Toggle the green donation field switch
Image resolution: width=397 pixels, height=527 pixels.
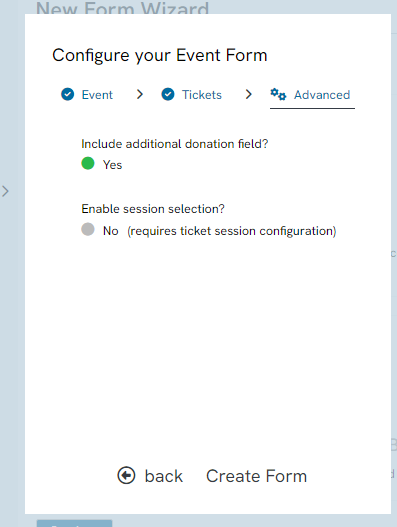(x=88, y=163)
